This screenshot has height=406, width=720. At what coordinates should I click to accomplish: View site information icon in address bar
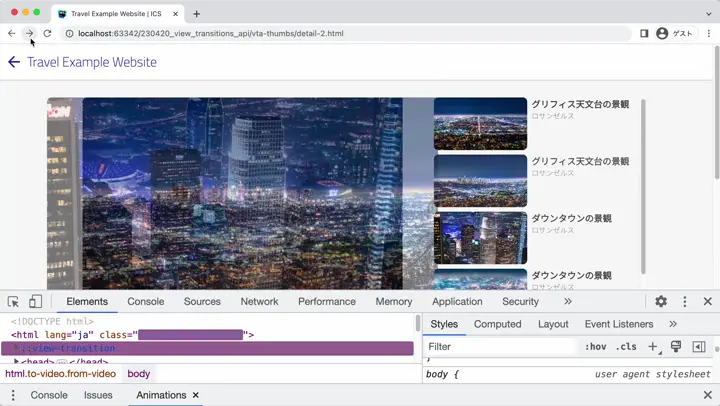click(69, 34)
